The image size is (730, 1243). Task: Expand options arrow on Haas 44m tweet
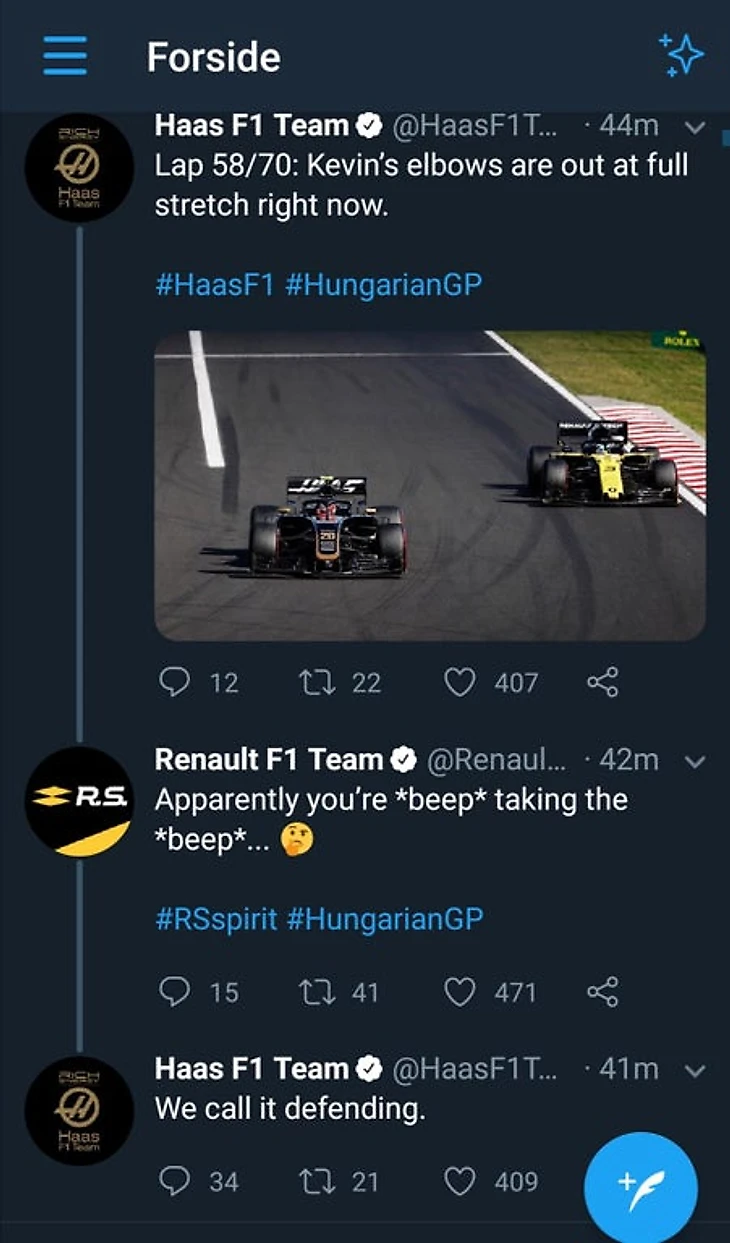tap(697, 127)
